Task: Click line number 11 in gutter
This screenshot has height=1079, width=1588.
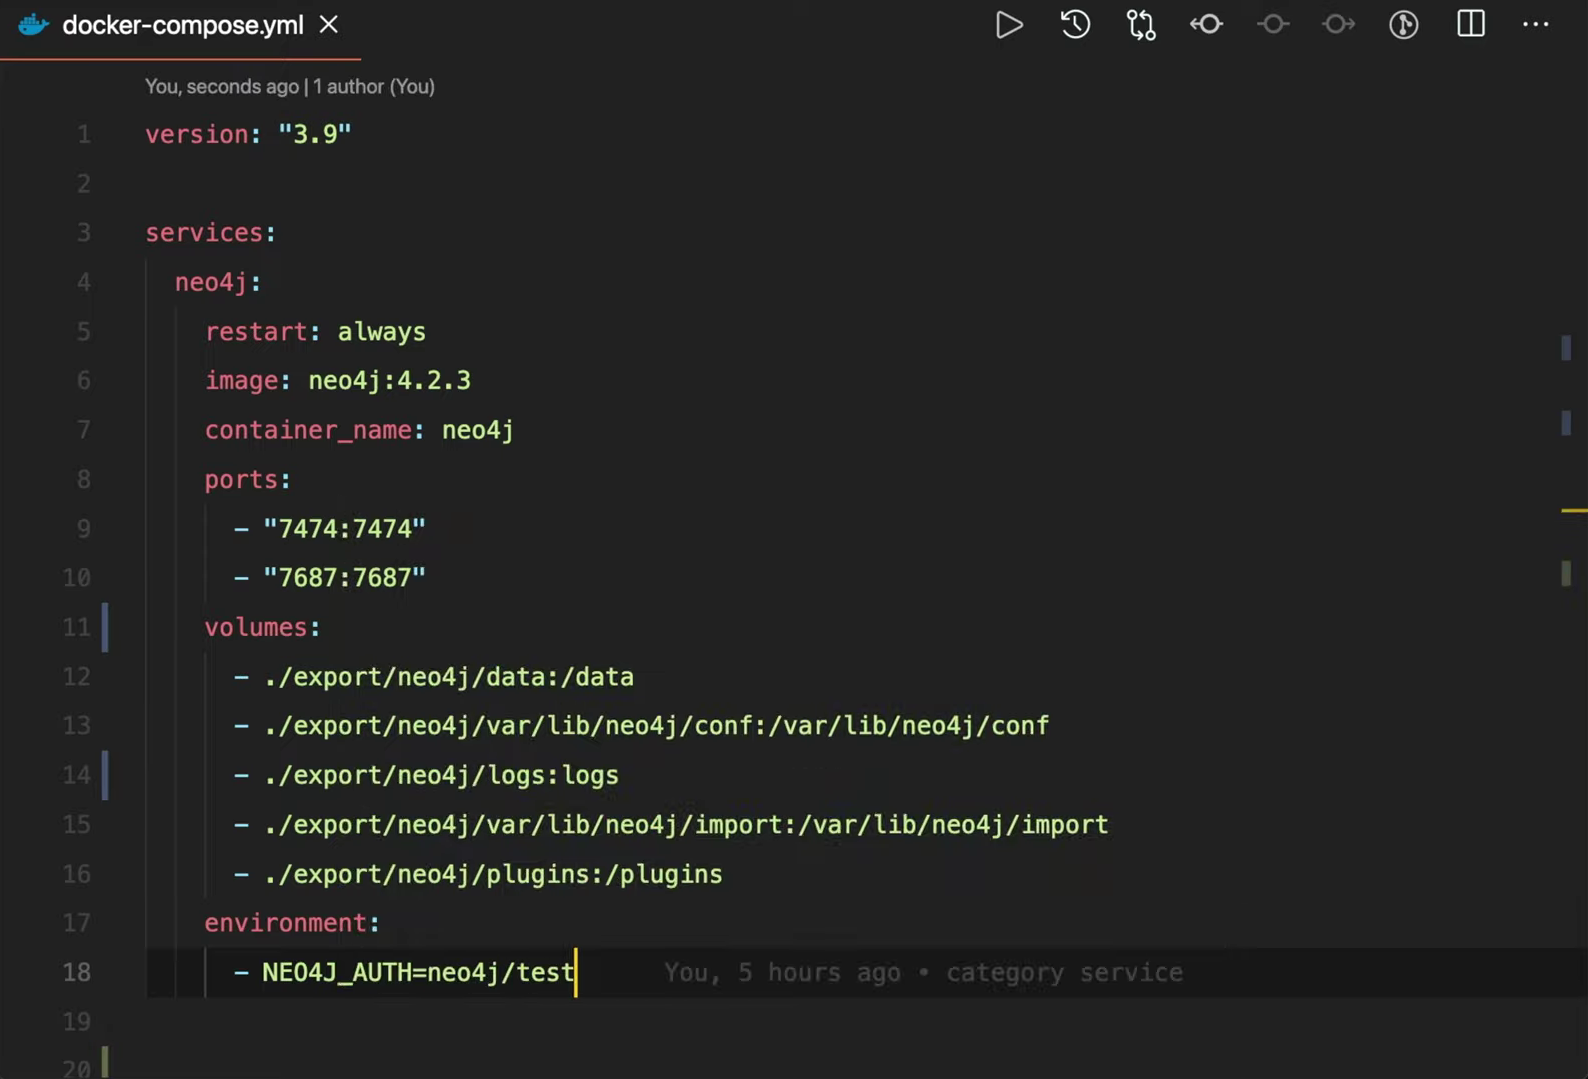Action: [x=77, y=627]
